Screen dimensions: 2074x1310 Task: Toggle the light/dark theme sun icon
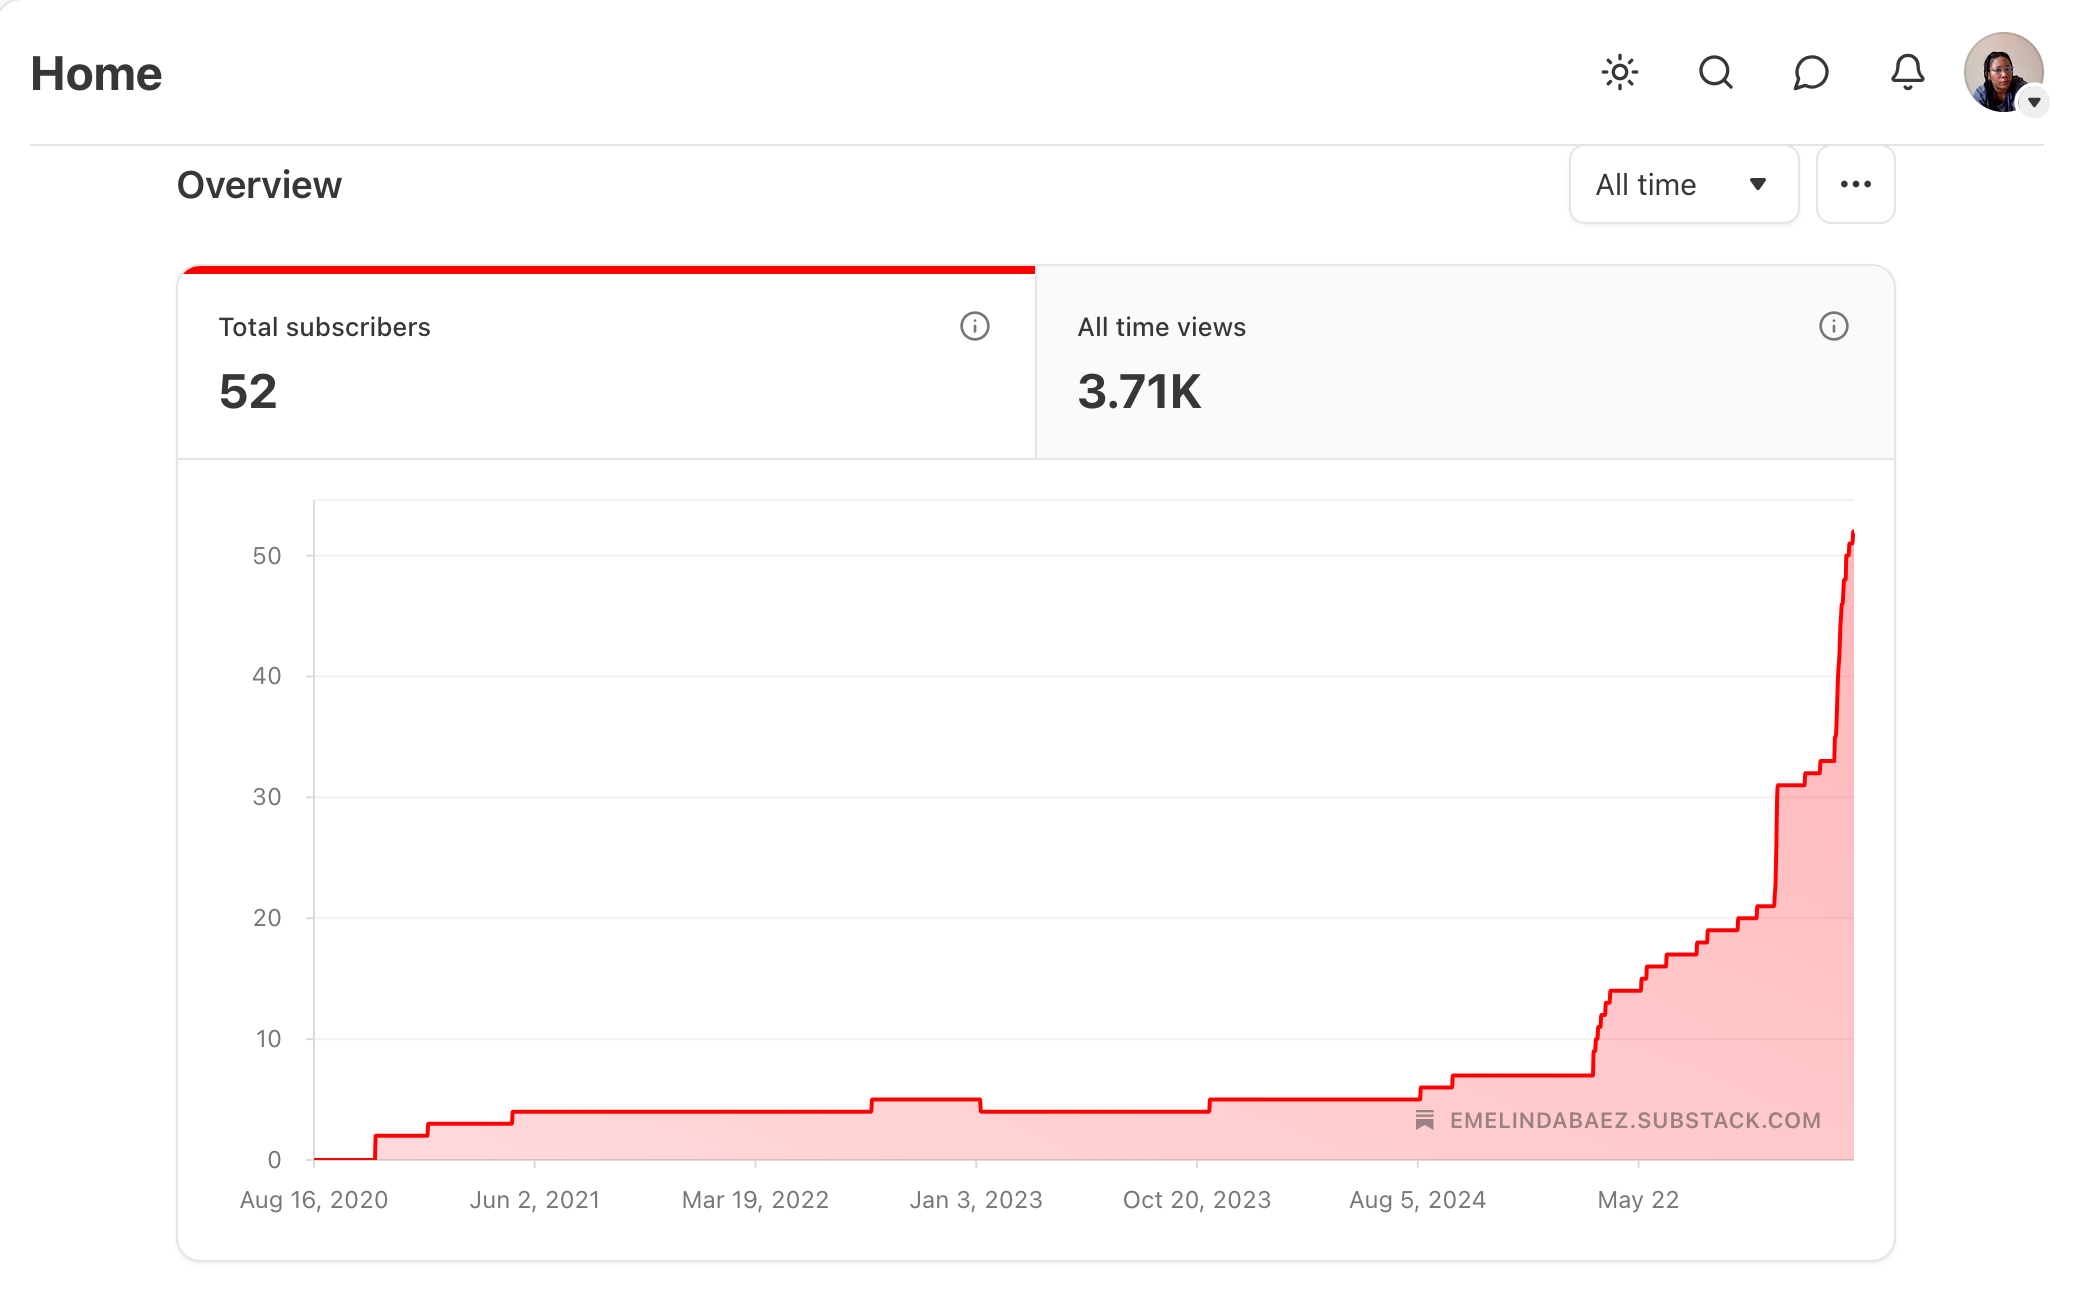1619,73
